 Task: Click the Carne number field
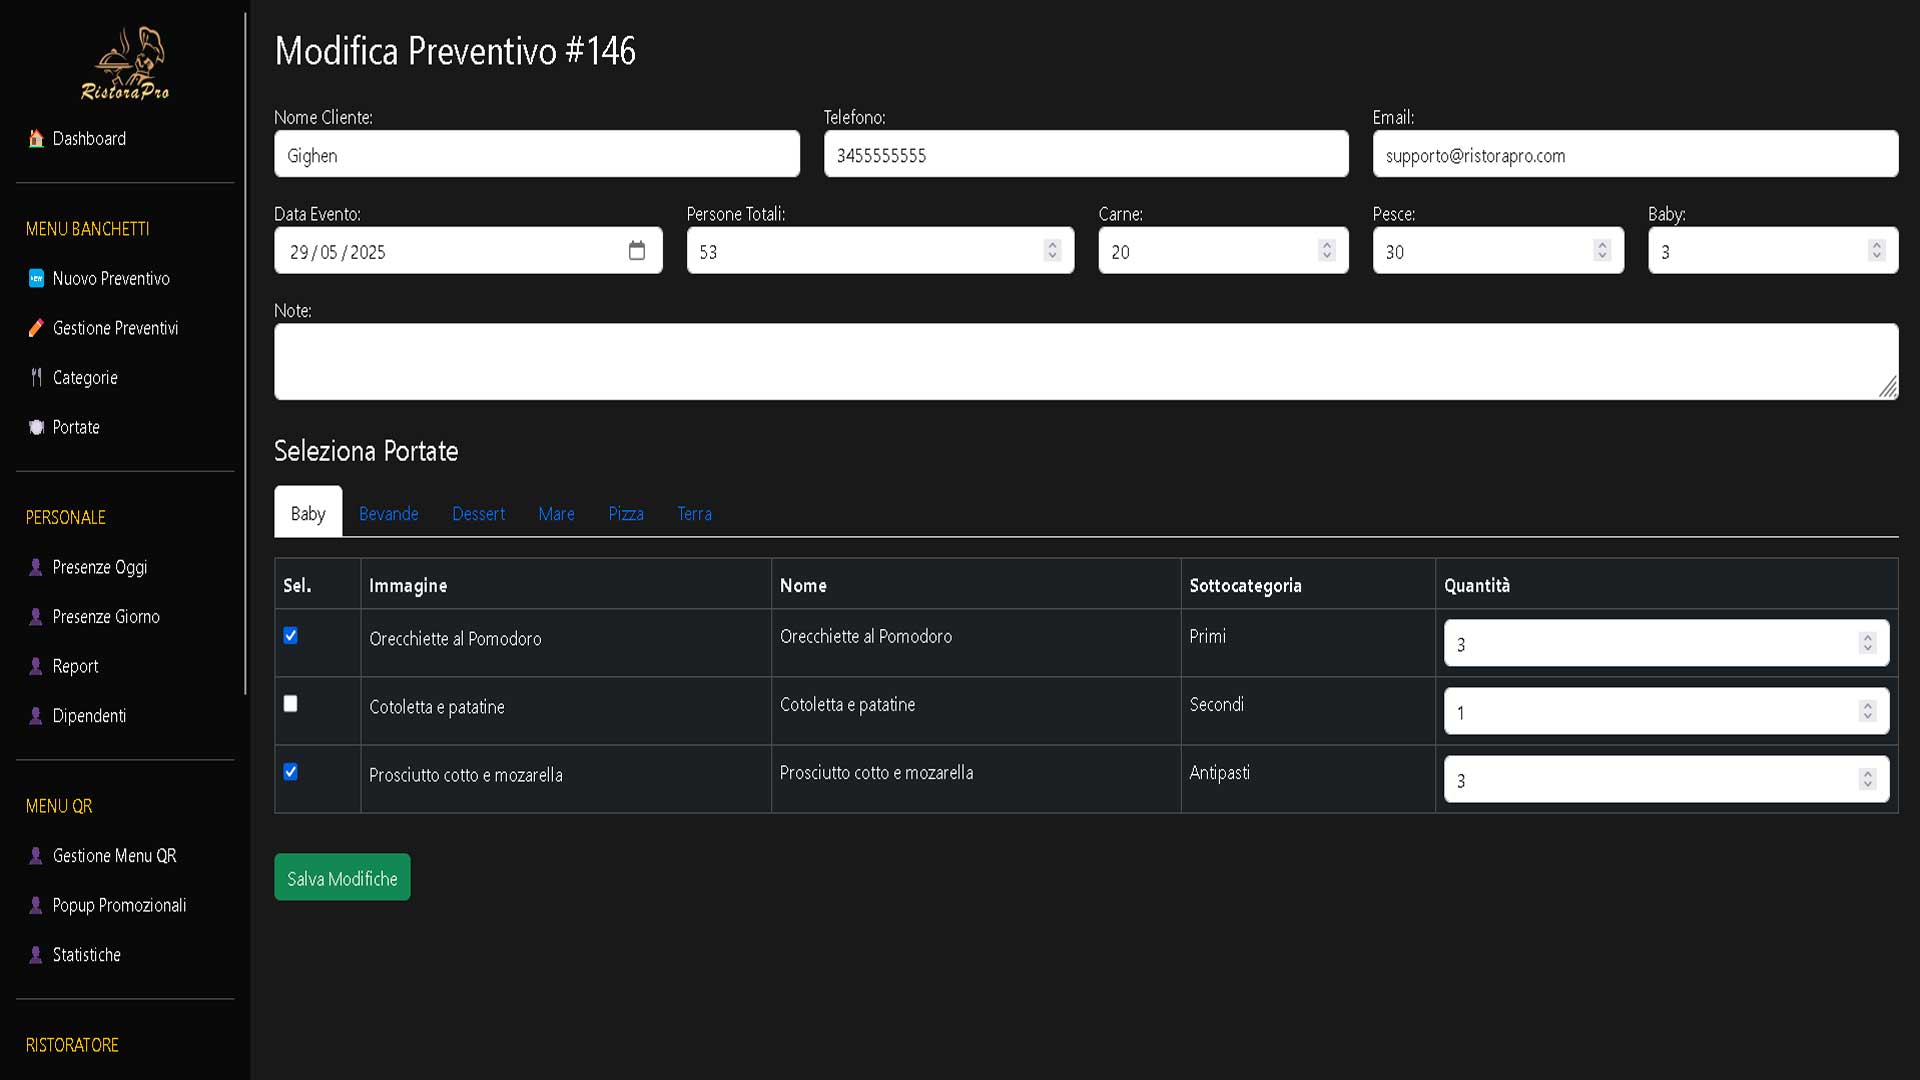(1223, 250)
